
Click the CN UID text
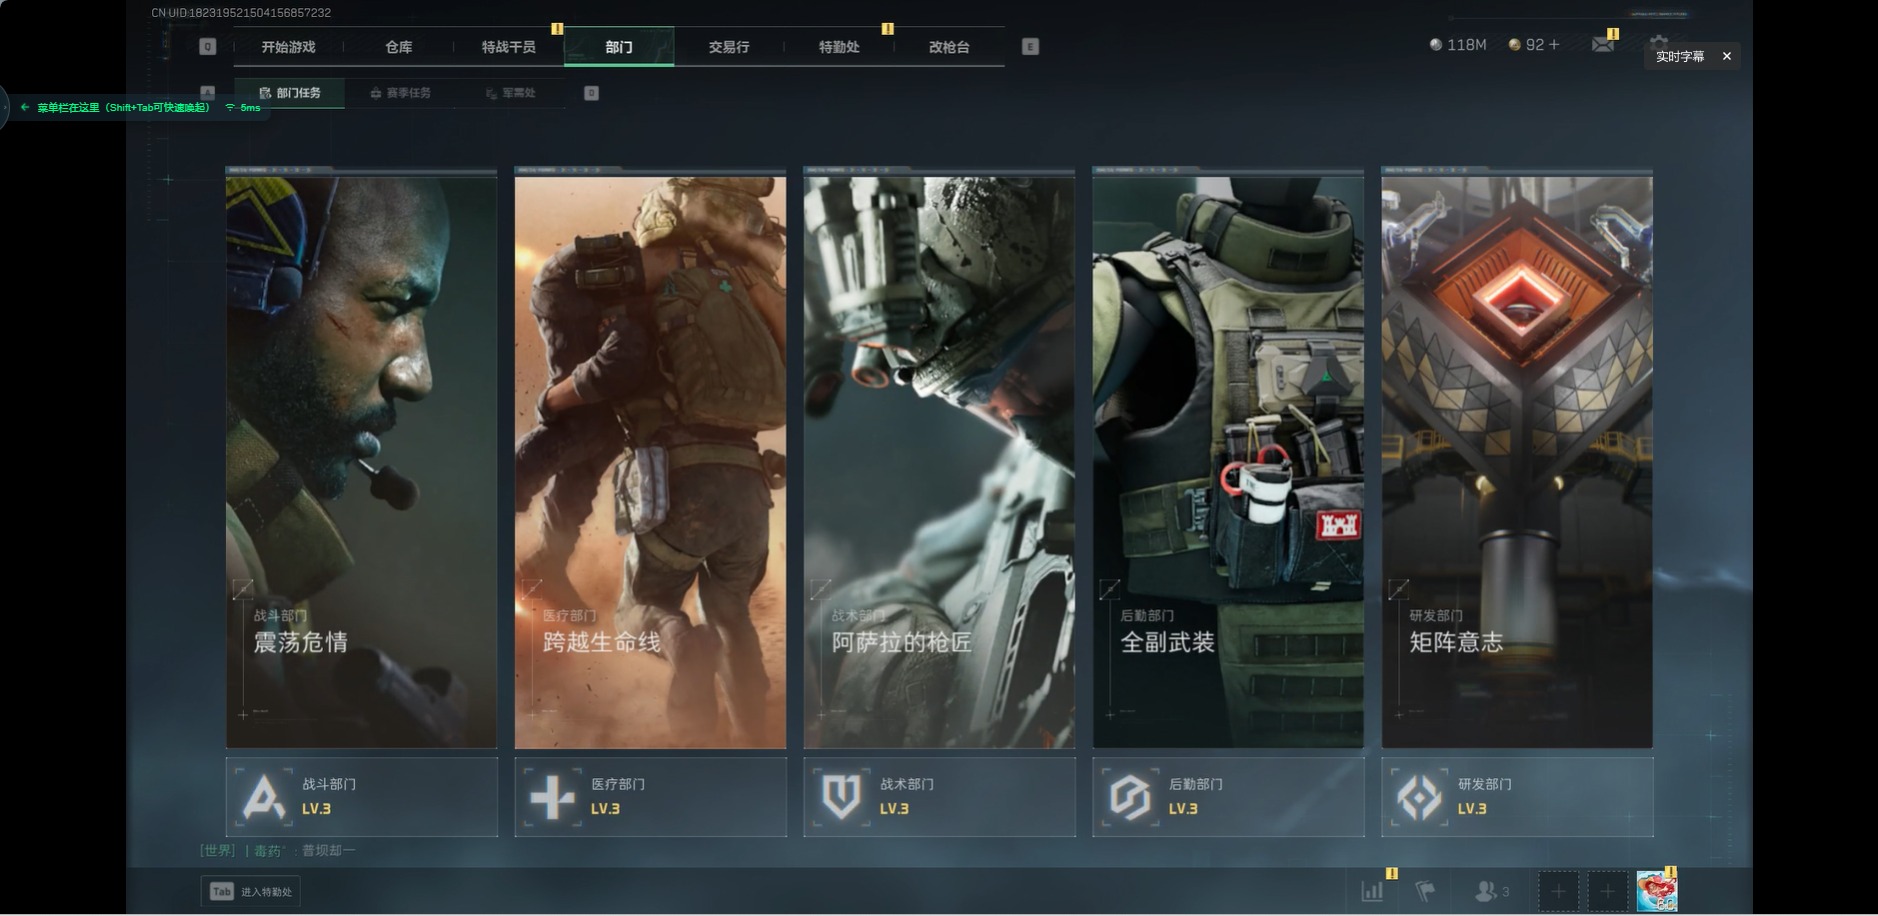click(x=241, y=13)
